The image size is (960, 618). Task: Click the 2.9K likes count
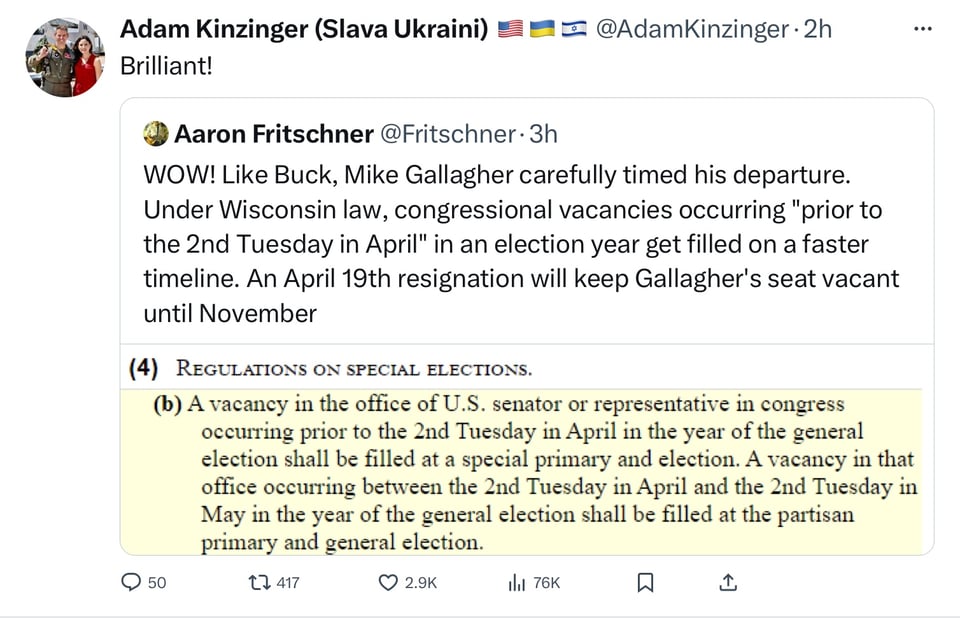coord(421,582)
